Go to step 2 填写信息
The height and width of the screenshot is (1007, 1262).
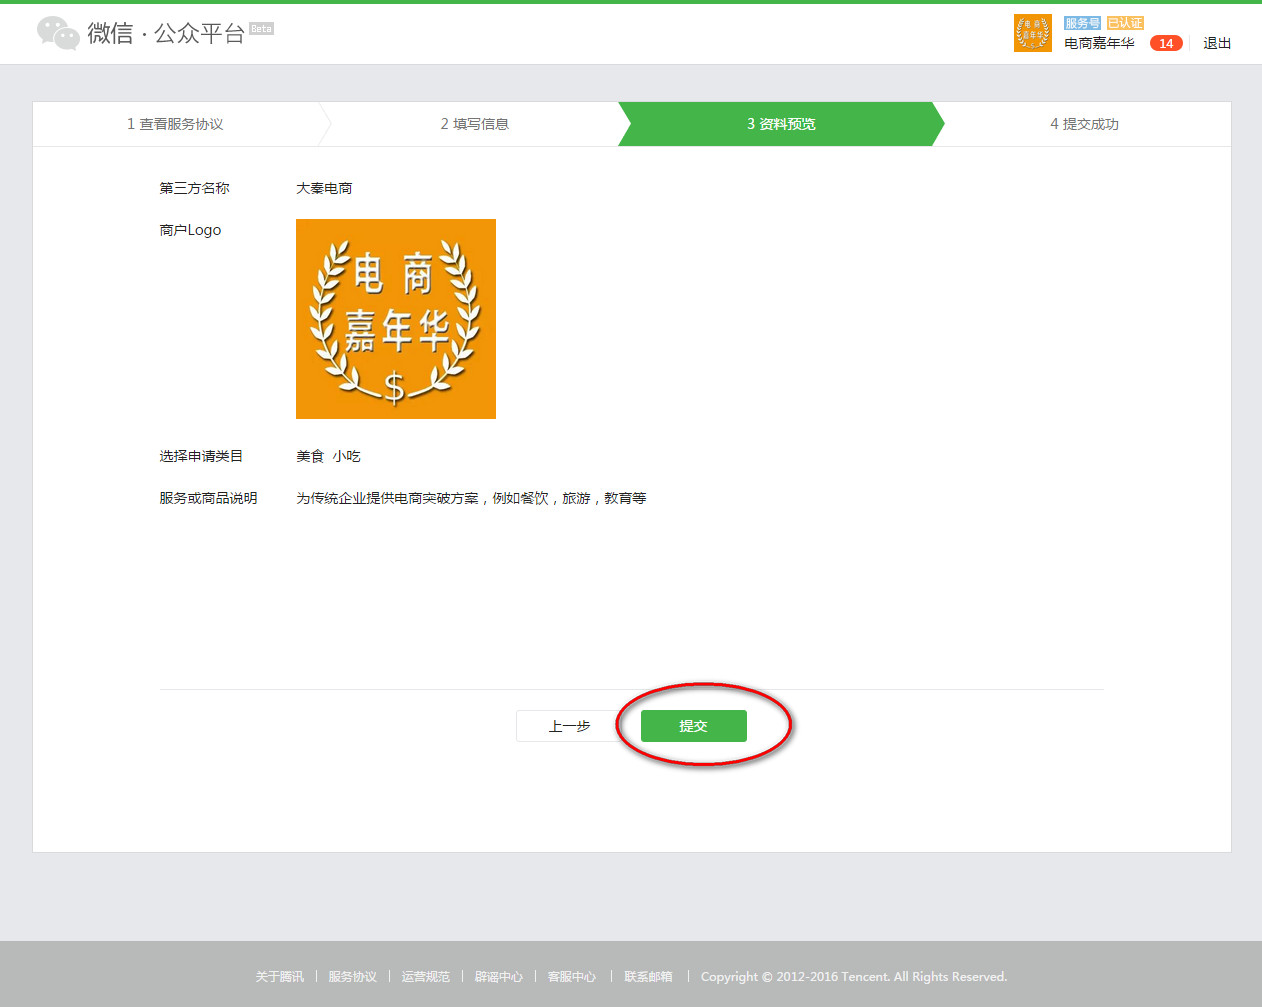click(475, 124)
